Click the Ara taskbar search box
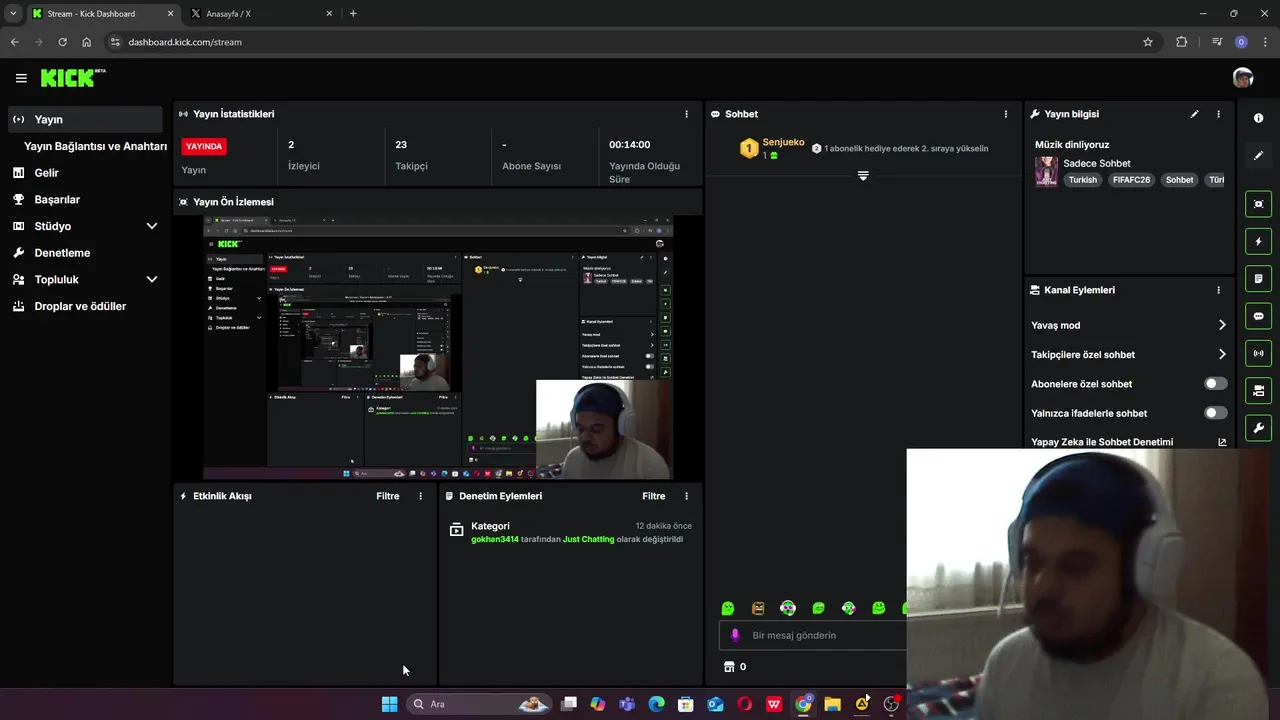The height and width of the screenshot is (720, 1280). click(x=478, y=704)
